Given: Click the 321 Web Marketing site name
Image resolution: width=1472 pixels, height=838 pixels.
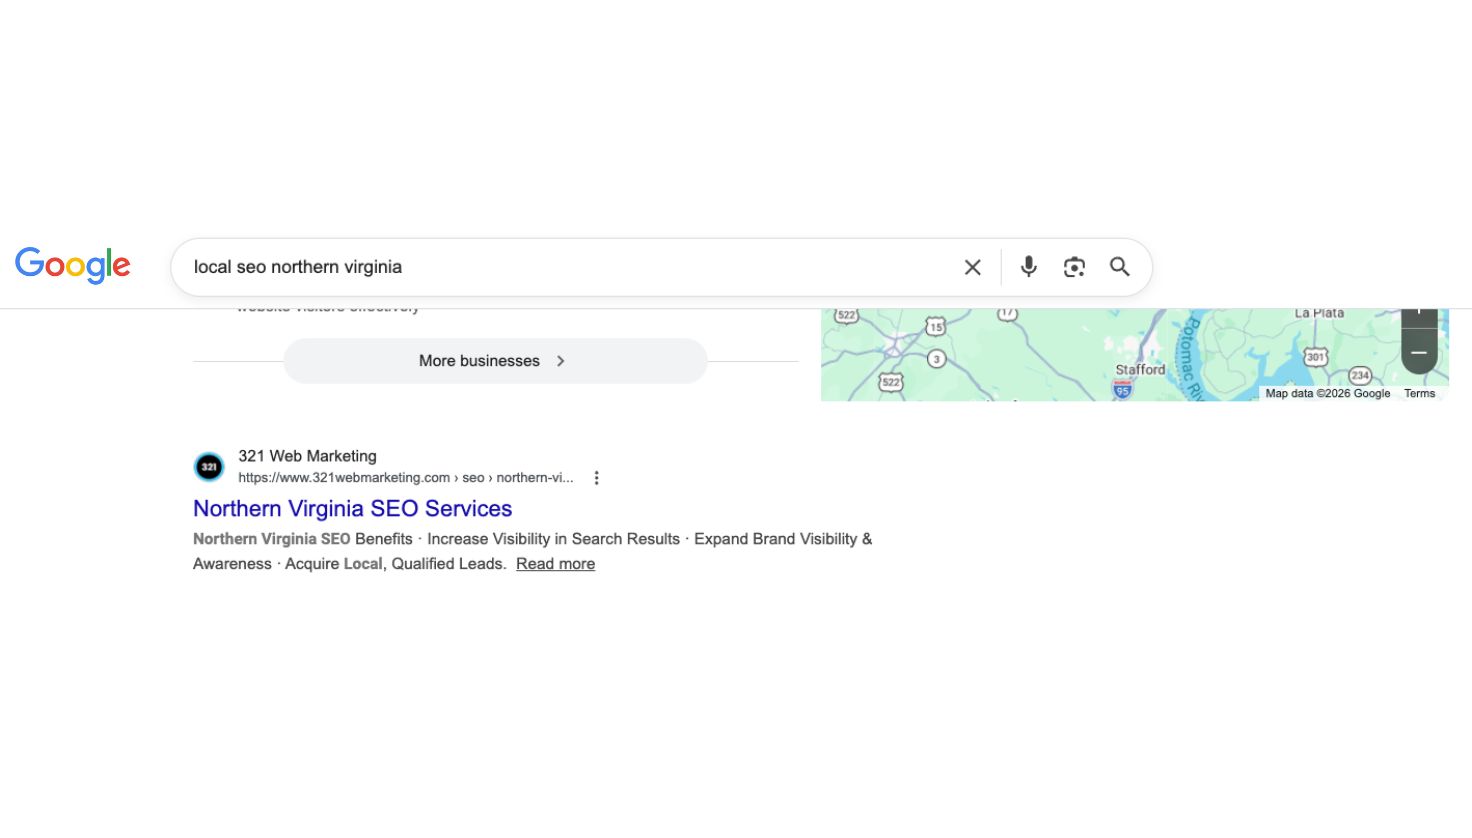Looking at the screenshot, I should pos(307,456).
